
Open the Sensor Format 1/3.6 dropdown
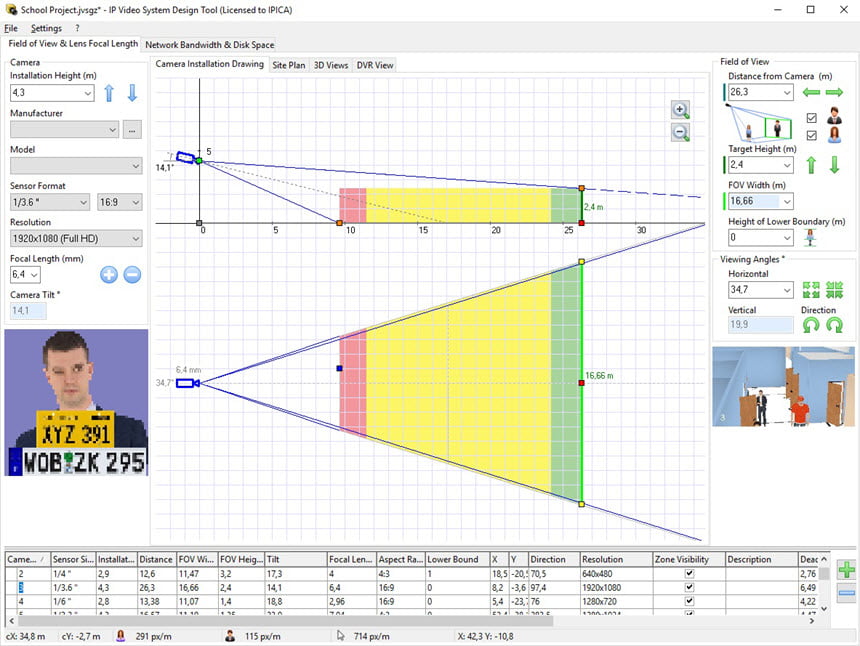[83, 202]
